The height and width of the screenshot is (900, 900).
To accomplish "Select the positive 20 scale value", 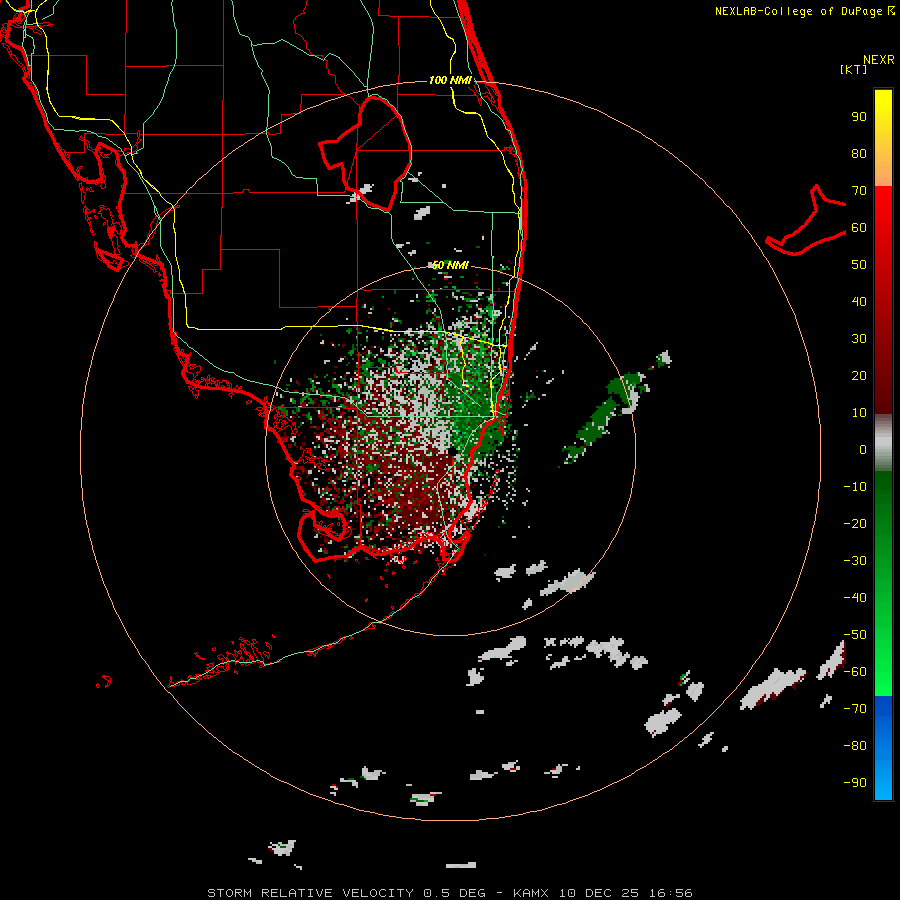I will click(x=859, y=376).
